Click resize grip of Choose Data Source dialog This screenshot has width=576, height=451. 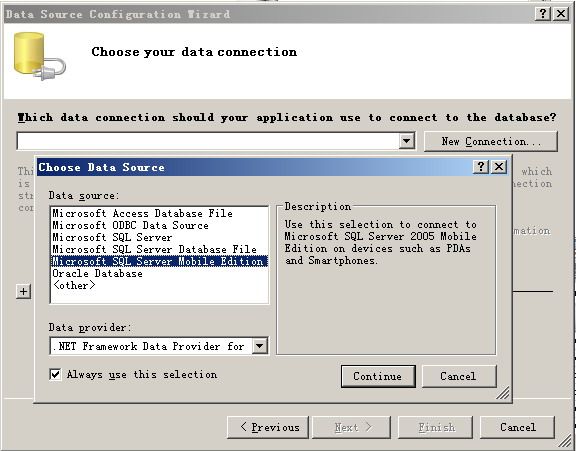(503, 393)
